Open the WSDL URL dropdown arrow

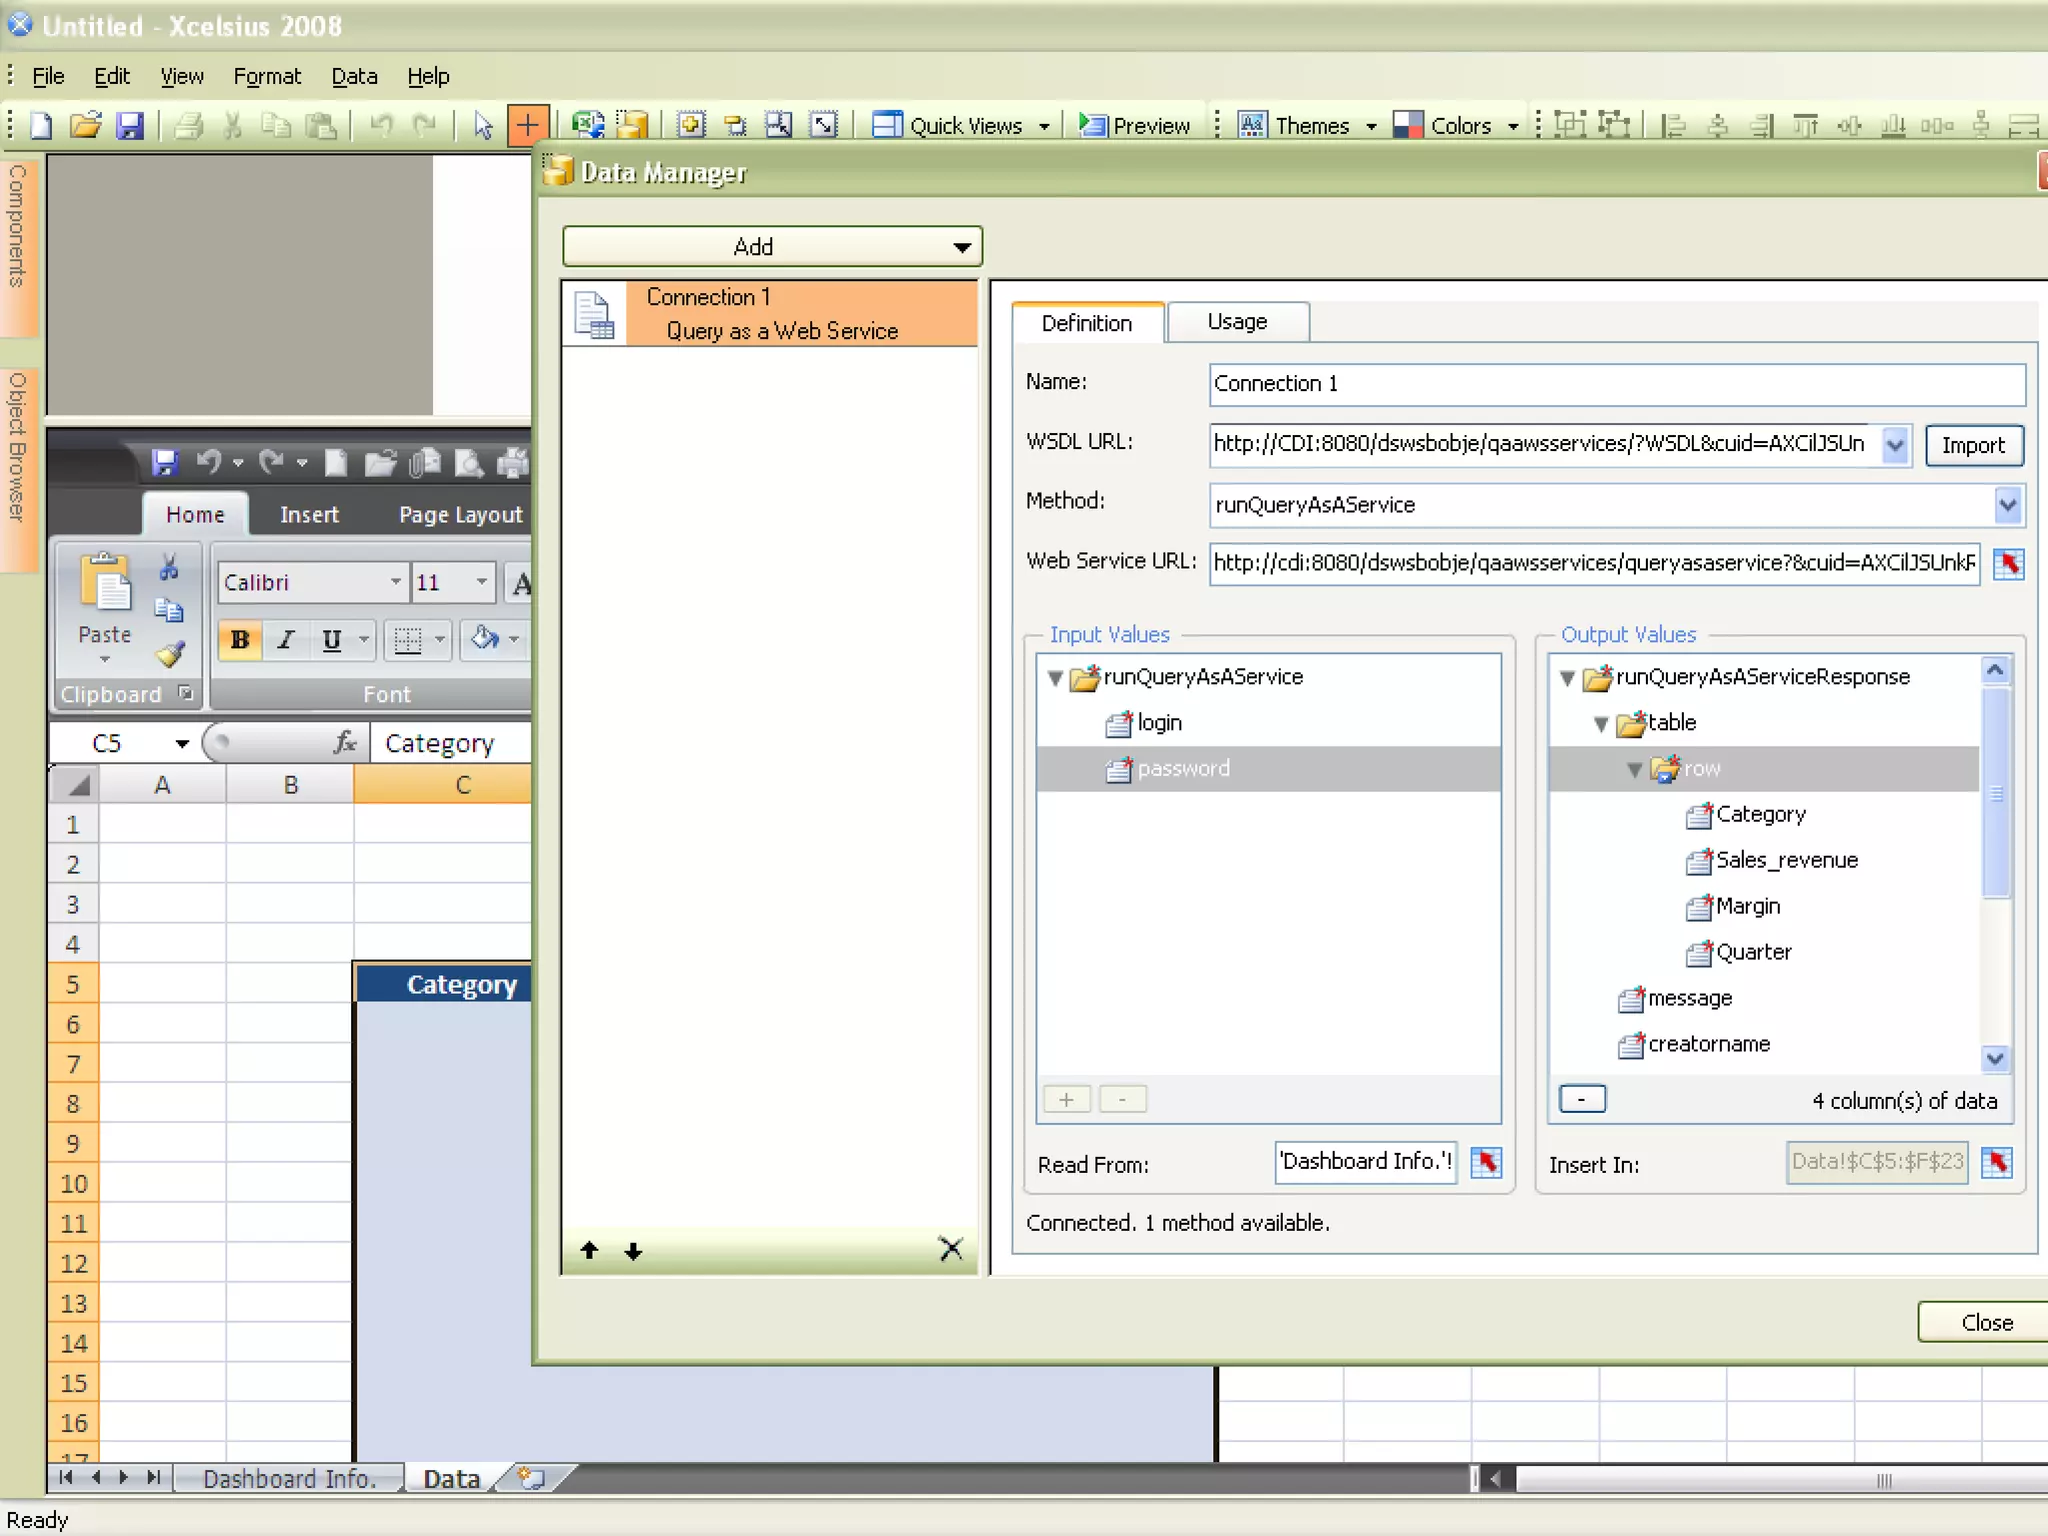pos(1895,445)
